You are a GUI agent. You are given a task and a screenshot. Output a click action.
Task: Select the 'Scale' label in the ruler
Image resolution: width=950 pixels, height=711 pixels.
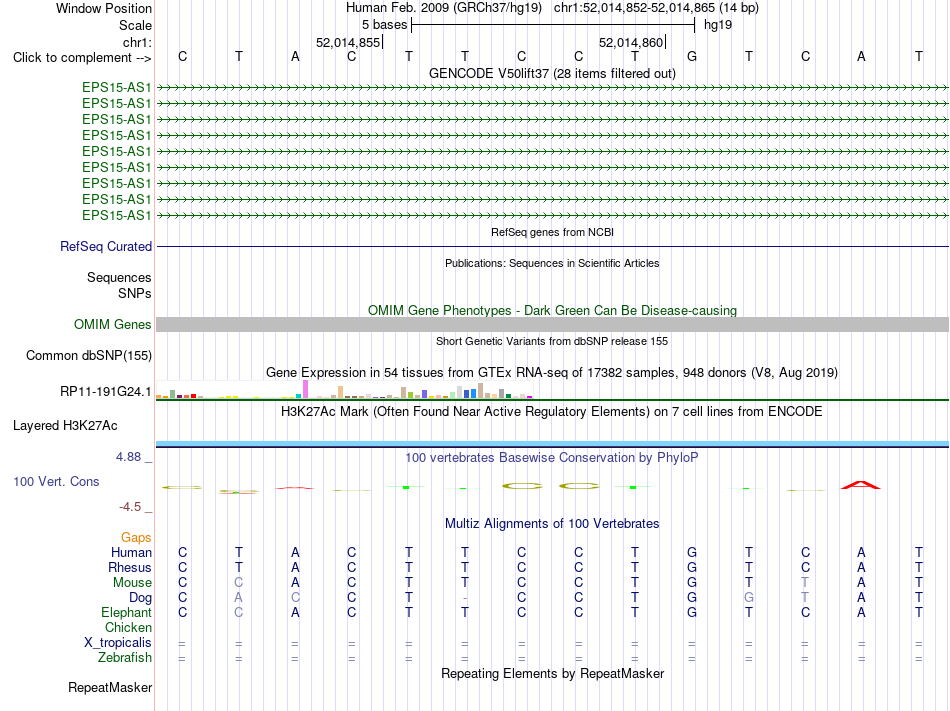[135, 25]
